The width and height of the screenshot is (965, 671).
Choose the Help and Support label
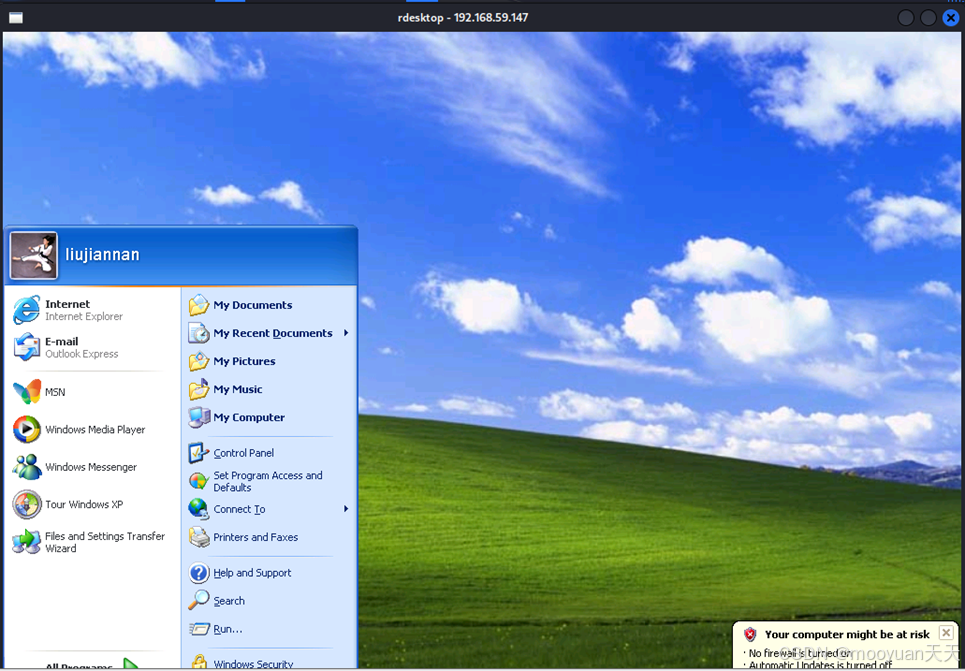(x=252, y=573)
